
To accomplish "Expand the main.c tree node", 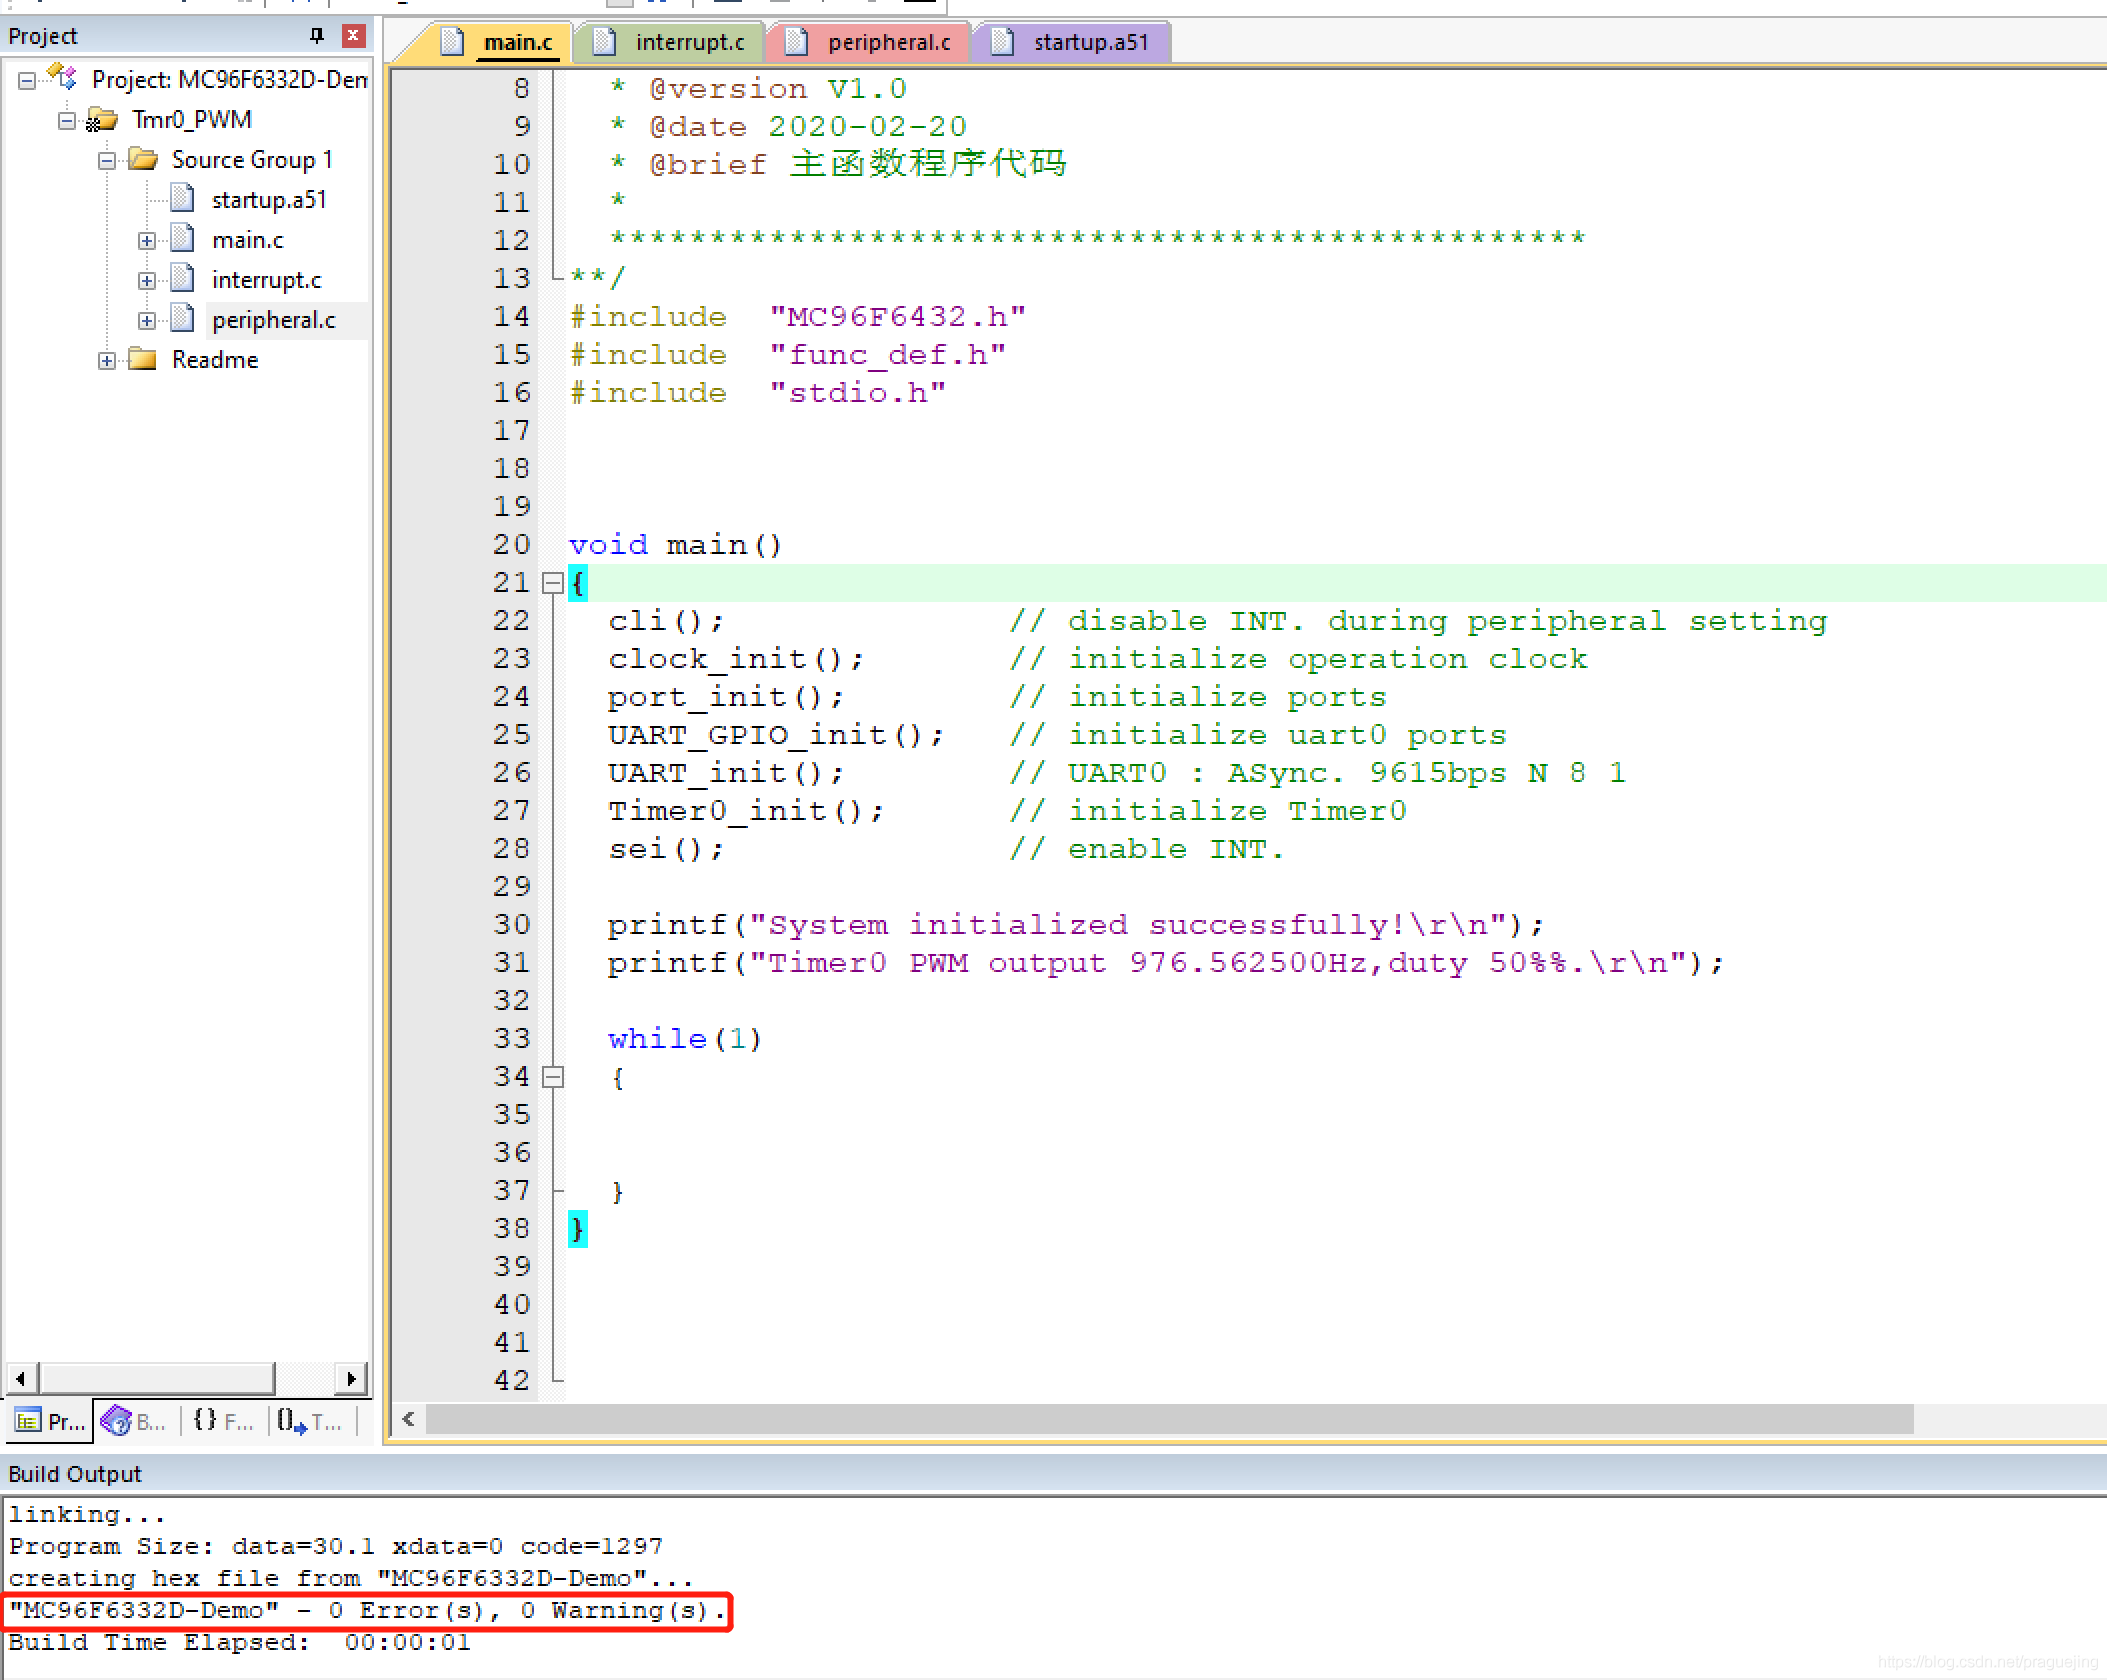I will tap(147, 240).
